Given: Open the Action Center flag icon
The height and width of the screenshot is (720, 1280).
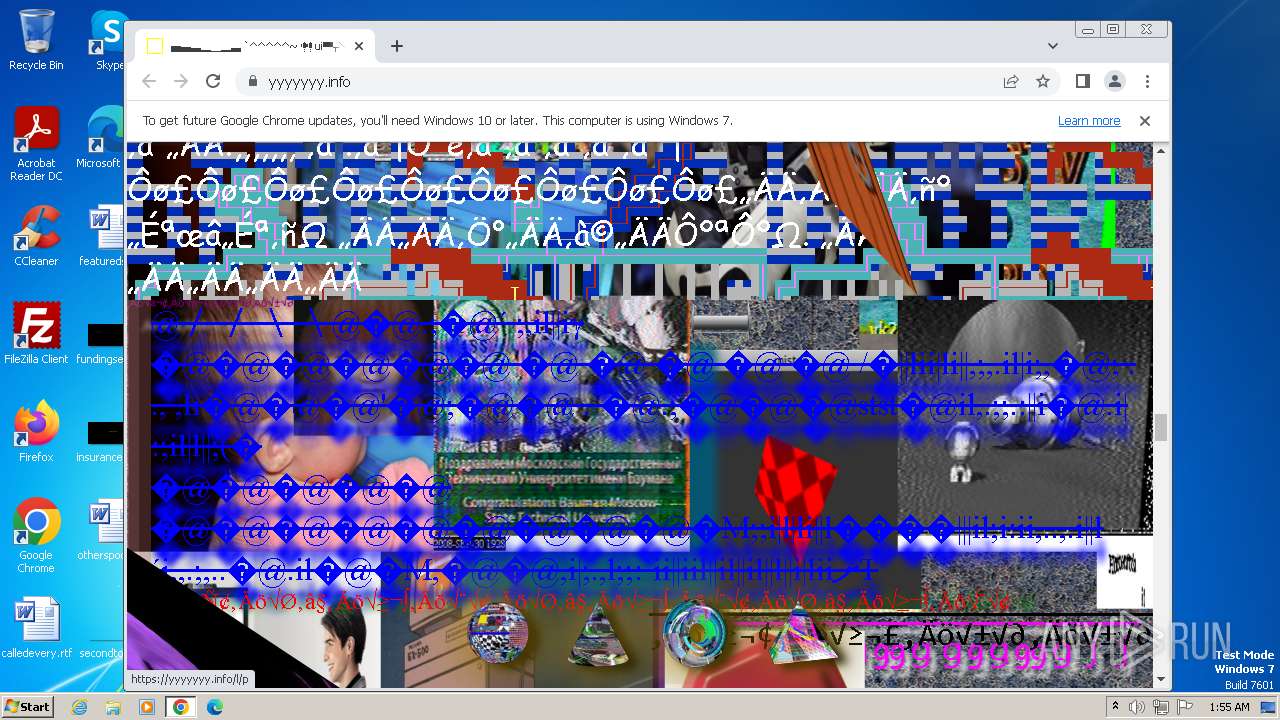Looking at the screenshot, I should 1184,707.
